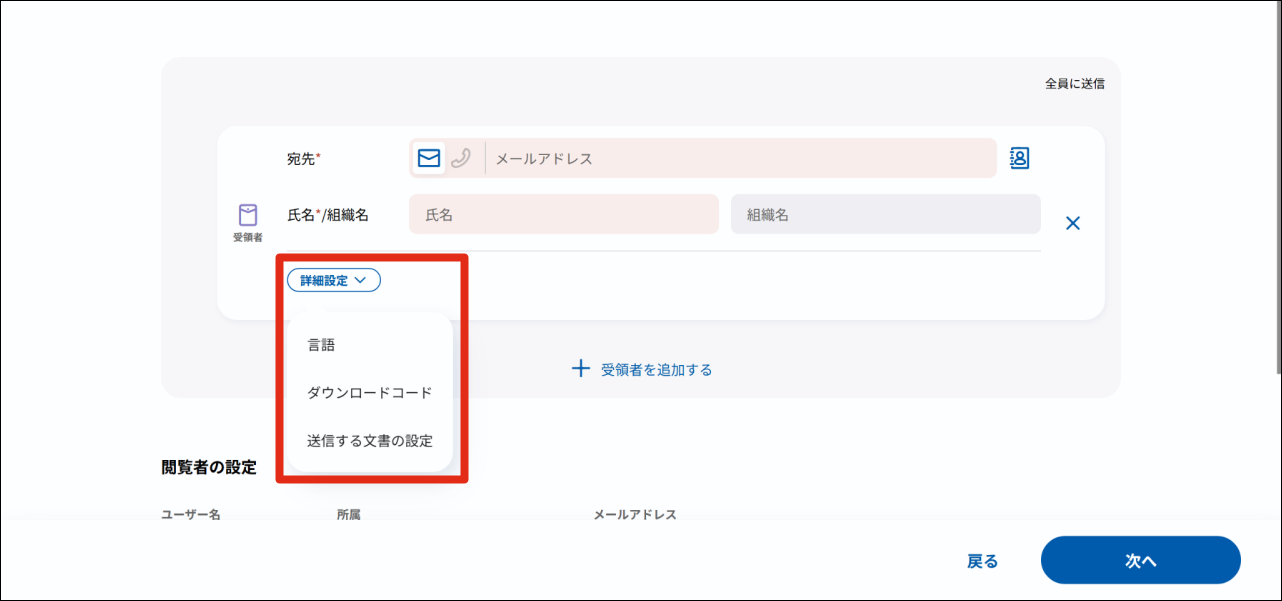Click into the 氏名 text field
Image resolution: width=1282 pixels, height=601 pixels.
pos(564,214)
